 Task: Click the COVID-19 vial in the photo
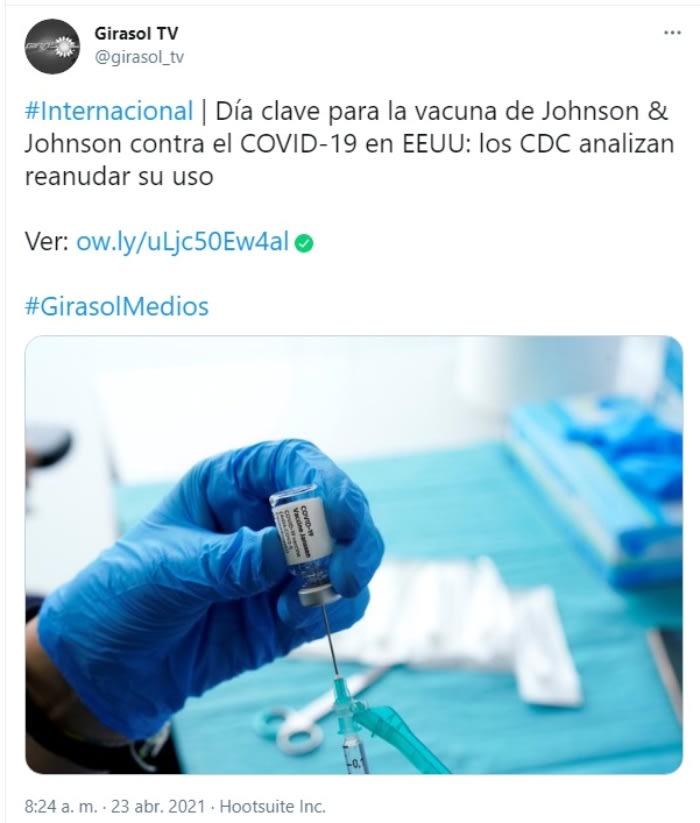click(305, 544)
